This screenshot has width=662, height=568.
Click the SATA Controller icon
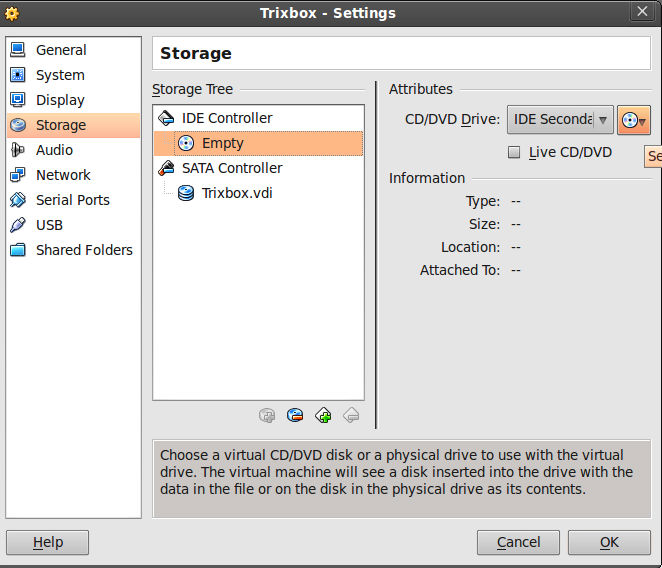click(166, 168)
